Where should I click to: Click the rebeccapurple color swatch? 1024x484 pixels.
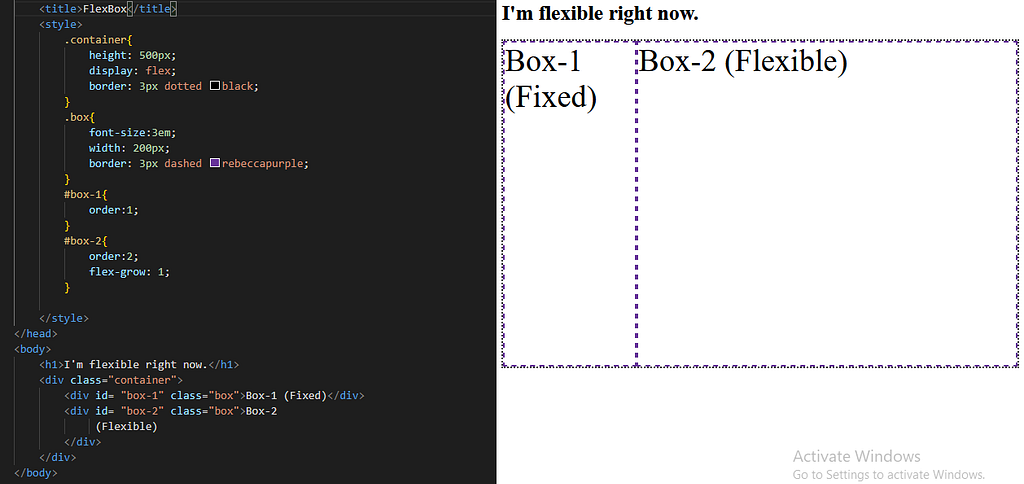[x=215, y=163]
